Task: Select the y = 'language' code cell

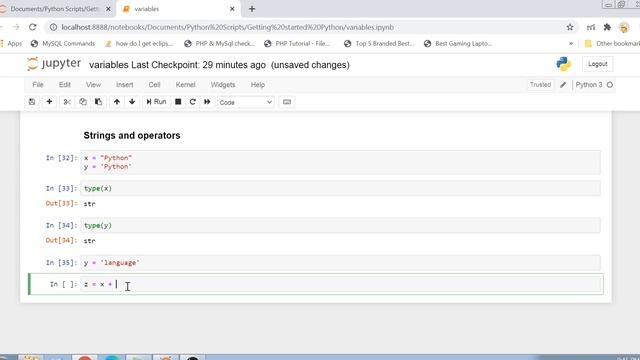Action: pyautogui.click(x=340, y=262)
